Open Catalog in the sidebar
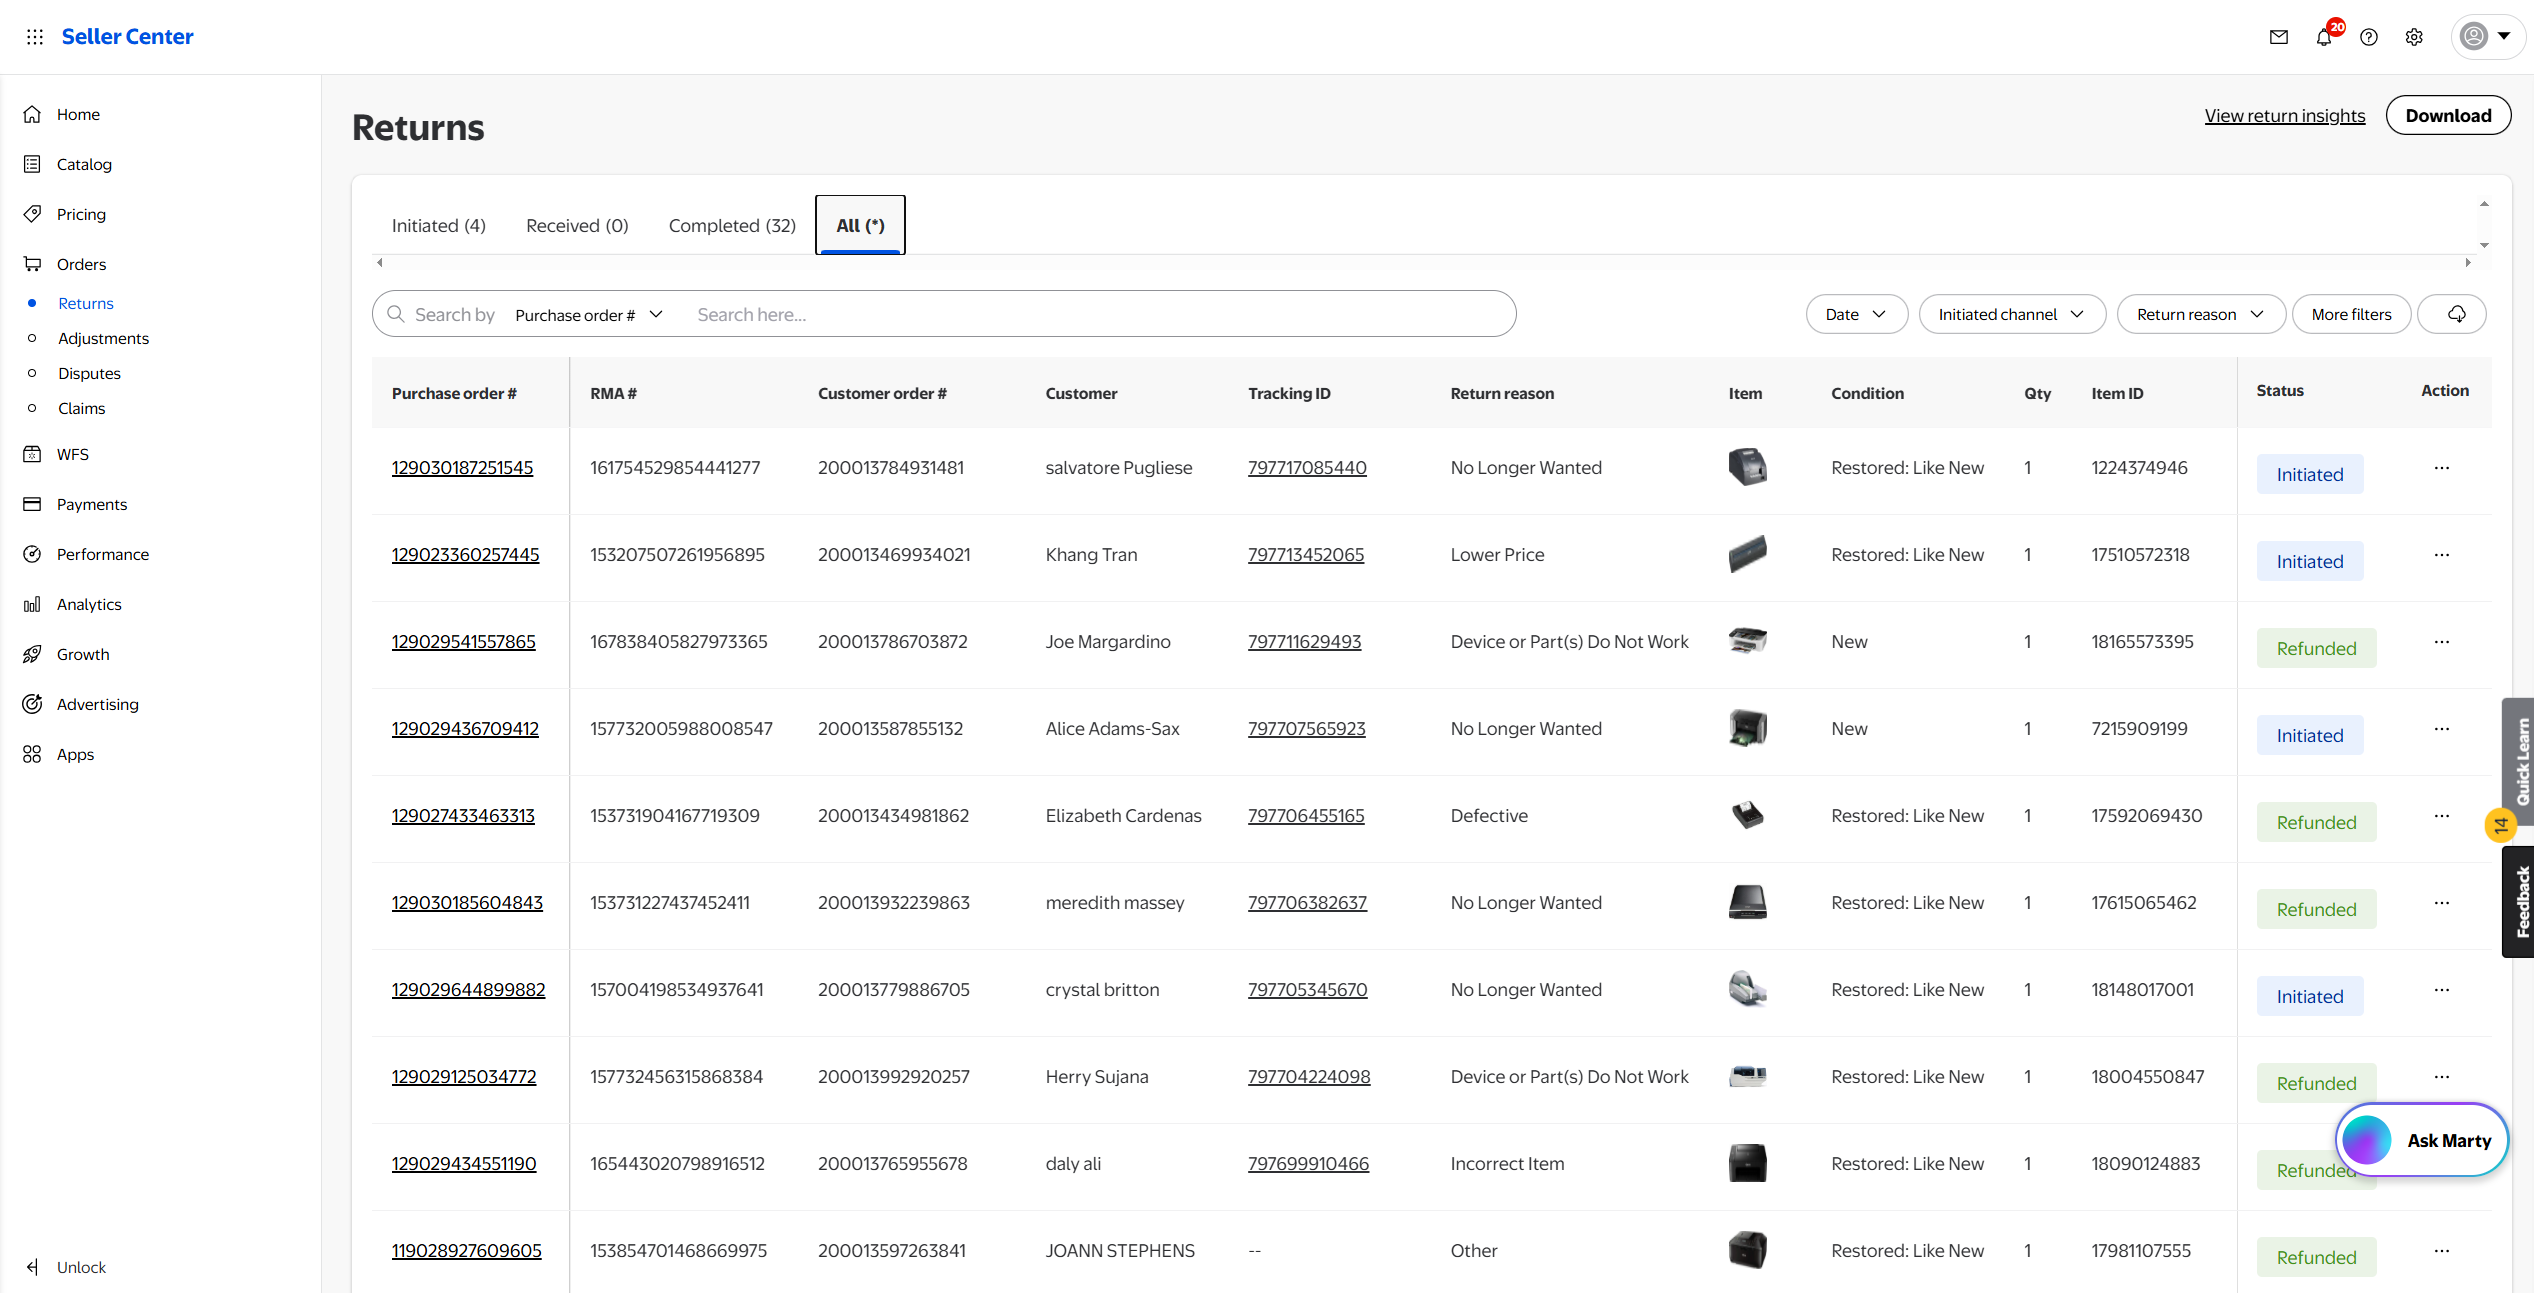2534x1293 pixels. pyautogui.click(x=84, y=164)
